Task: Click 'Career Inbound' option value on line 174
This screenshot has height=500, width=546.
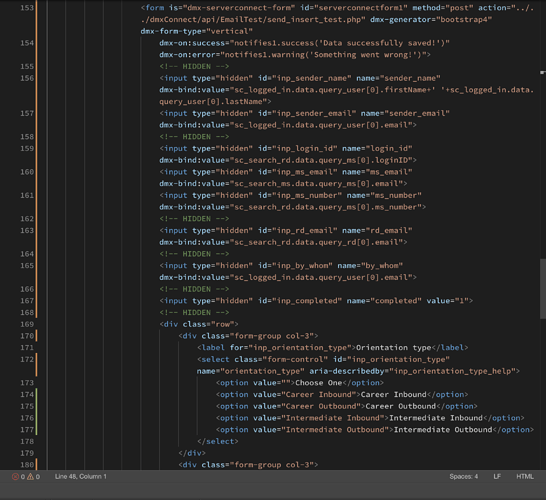Action: 319,395
